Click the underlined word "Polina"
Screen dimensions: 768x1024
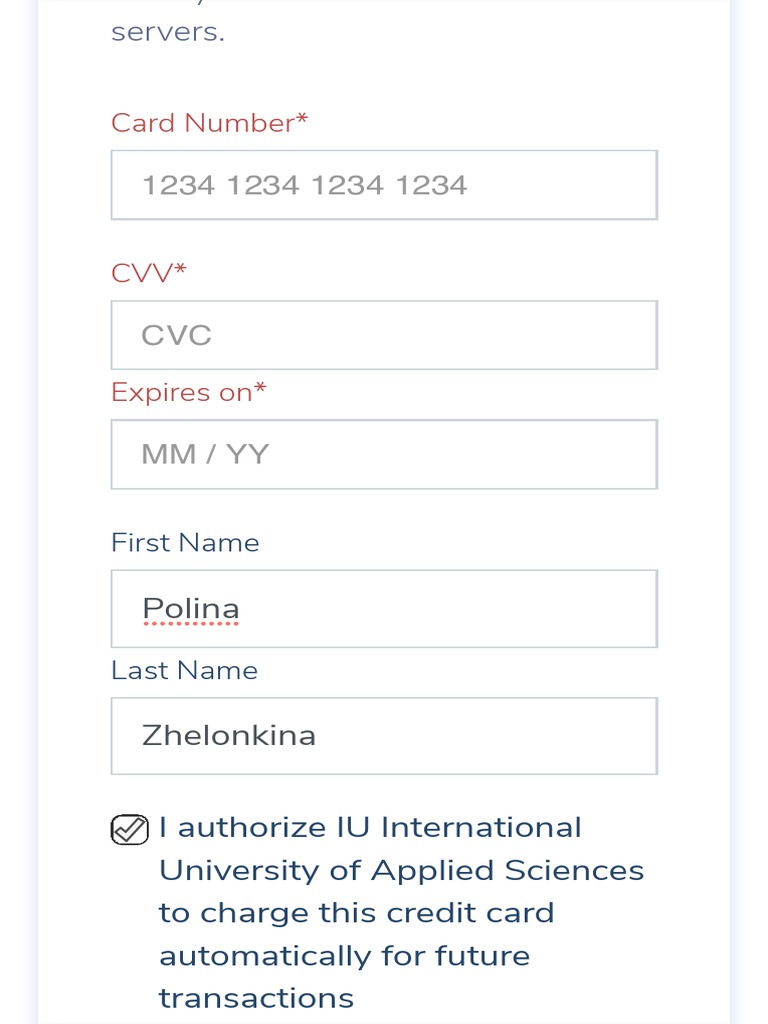point(191,609)
